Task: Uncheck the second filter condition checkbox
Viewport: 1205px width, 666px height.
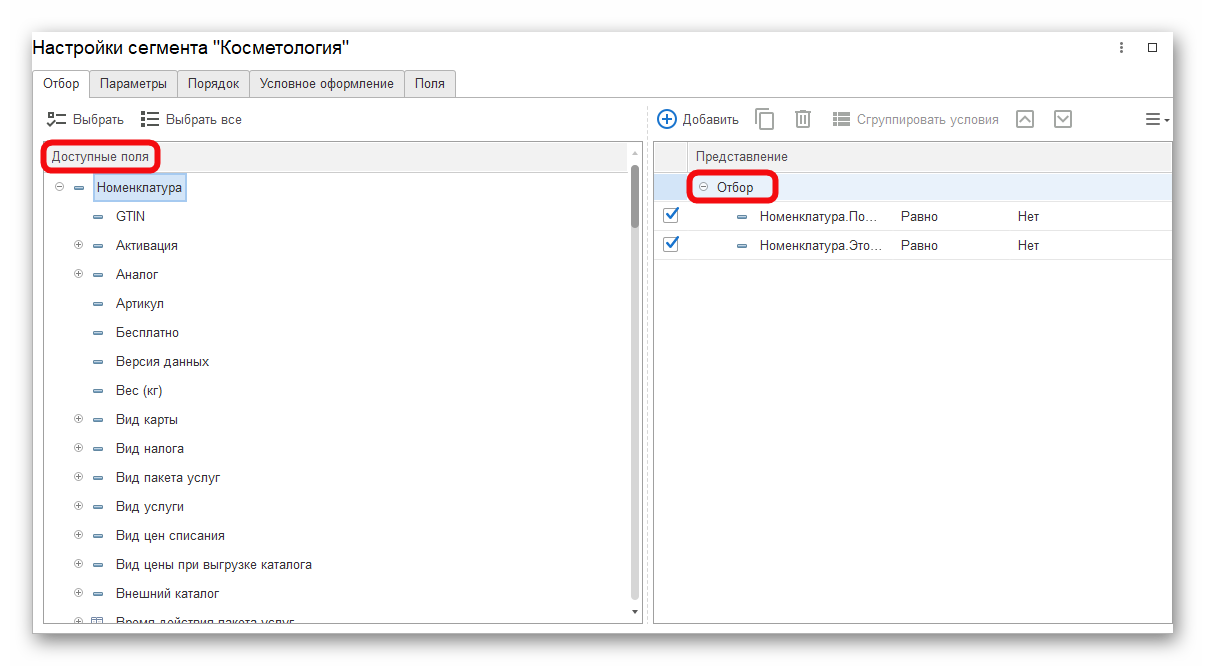Action: tap(671, 244)
